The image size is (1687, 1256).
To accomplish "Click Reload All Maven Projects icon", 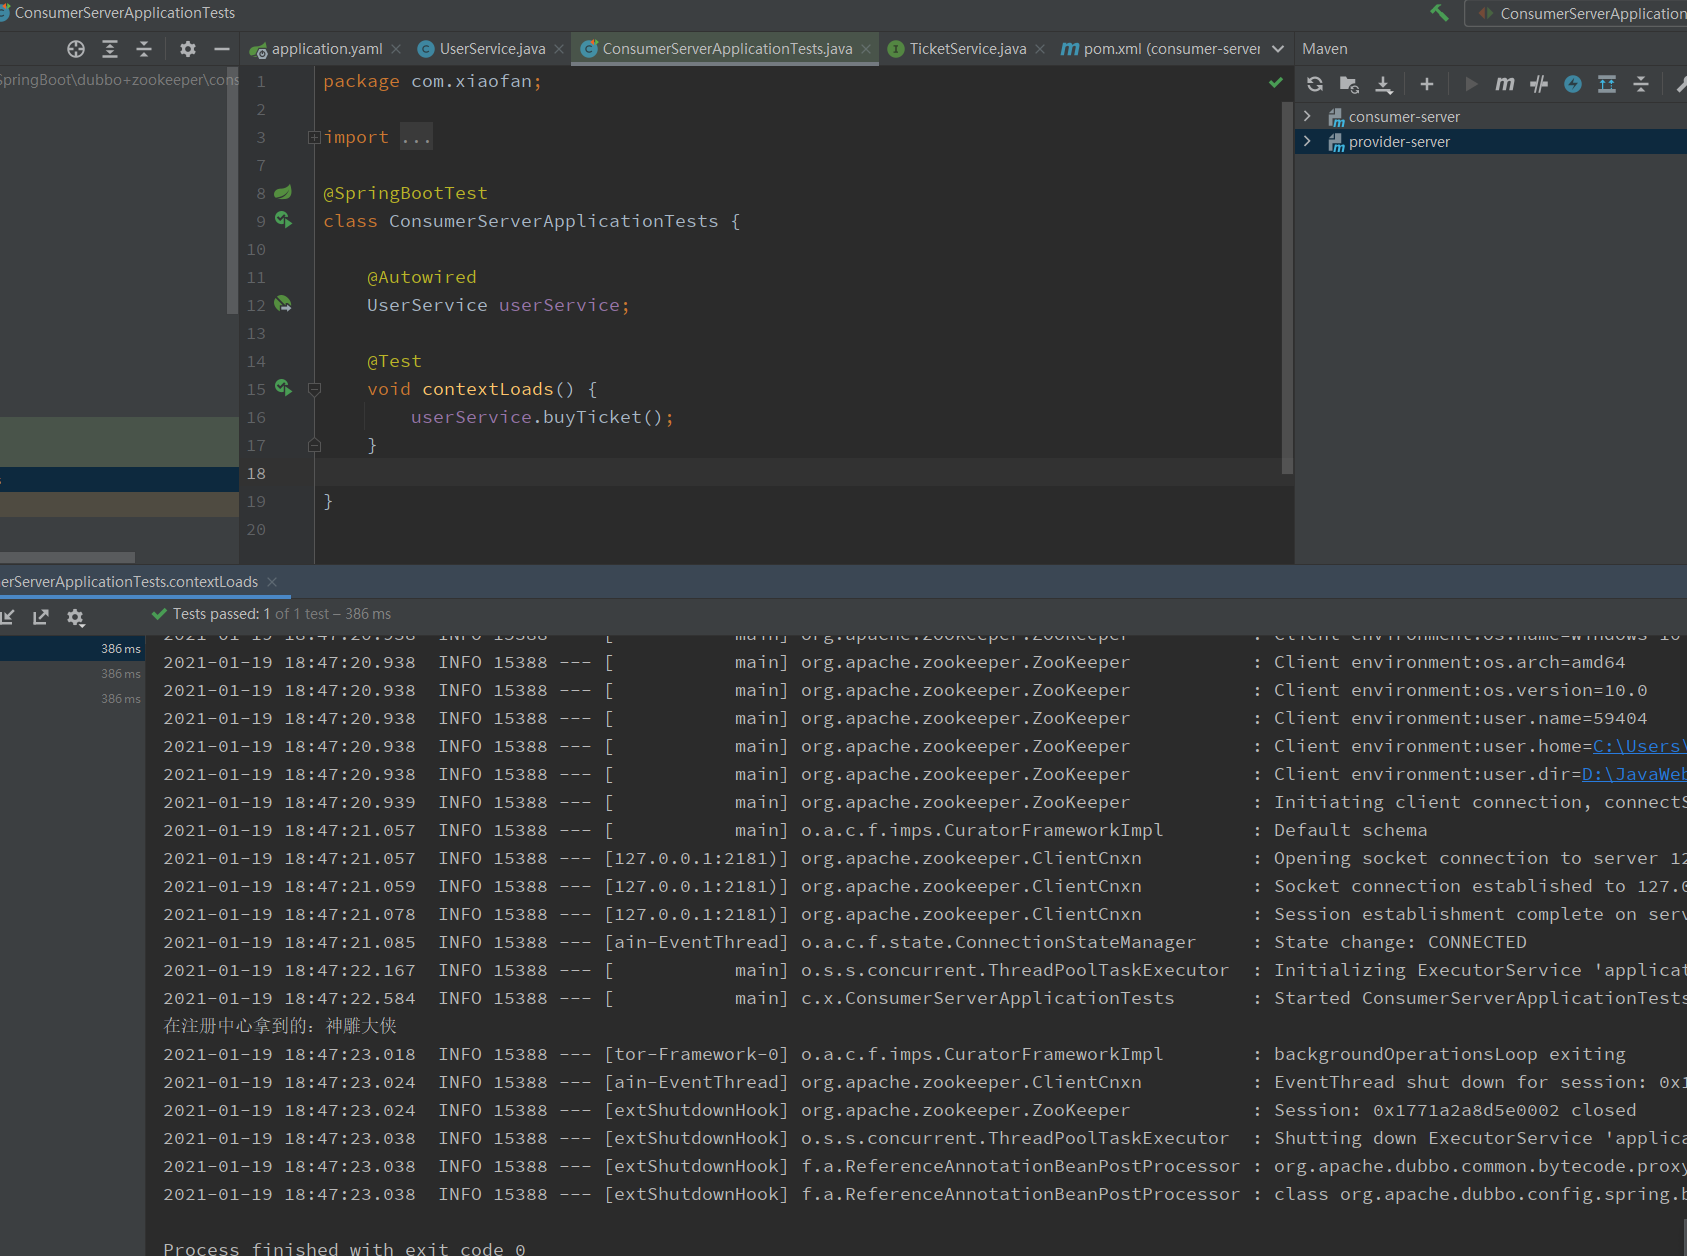I will click(x=1315, y=84).
